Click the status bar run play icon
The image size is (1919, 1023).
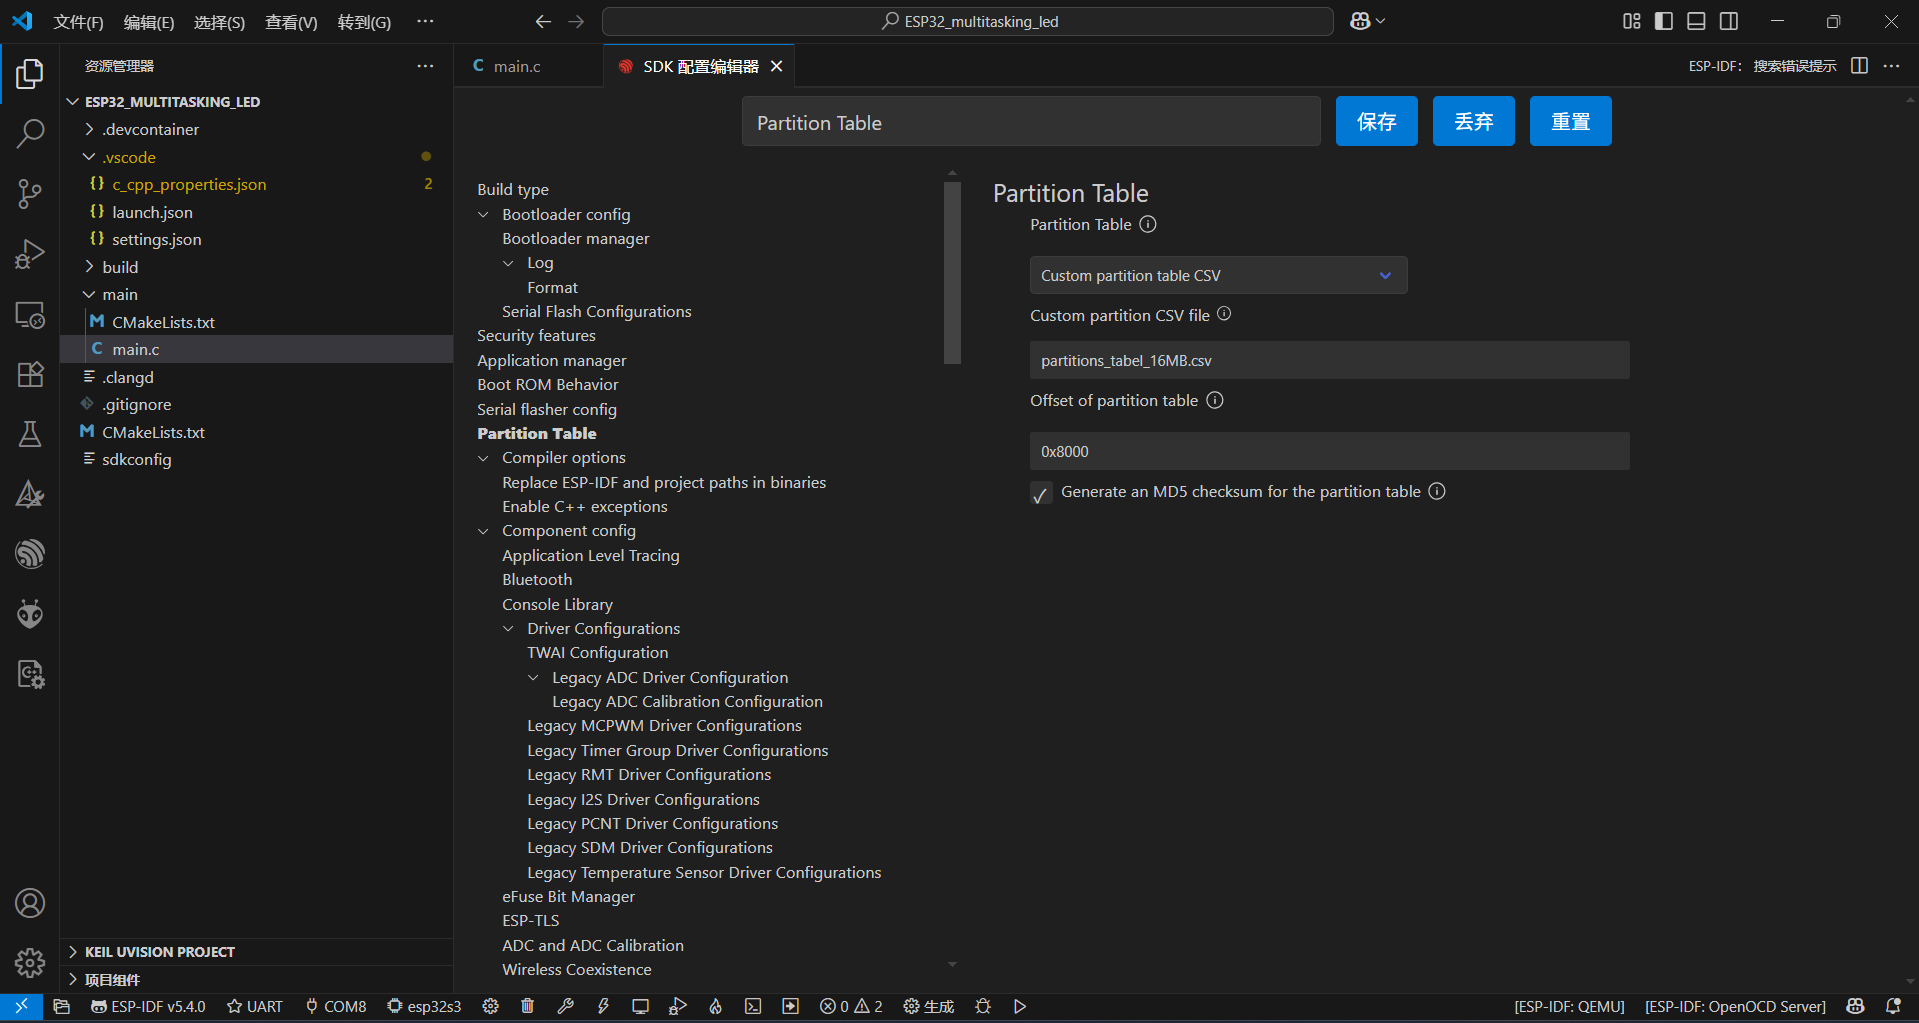coord(1020,1006)
